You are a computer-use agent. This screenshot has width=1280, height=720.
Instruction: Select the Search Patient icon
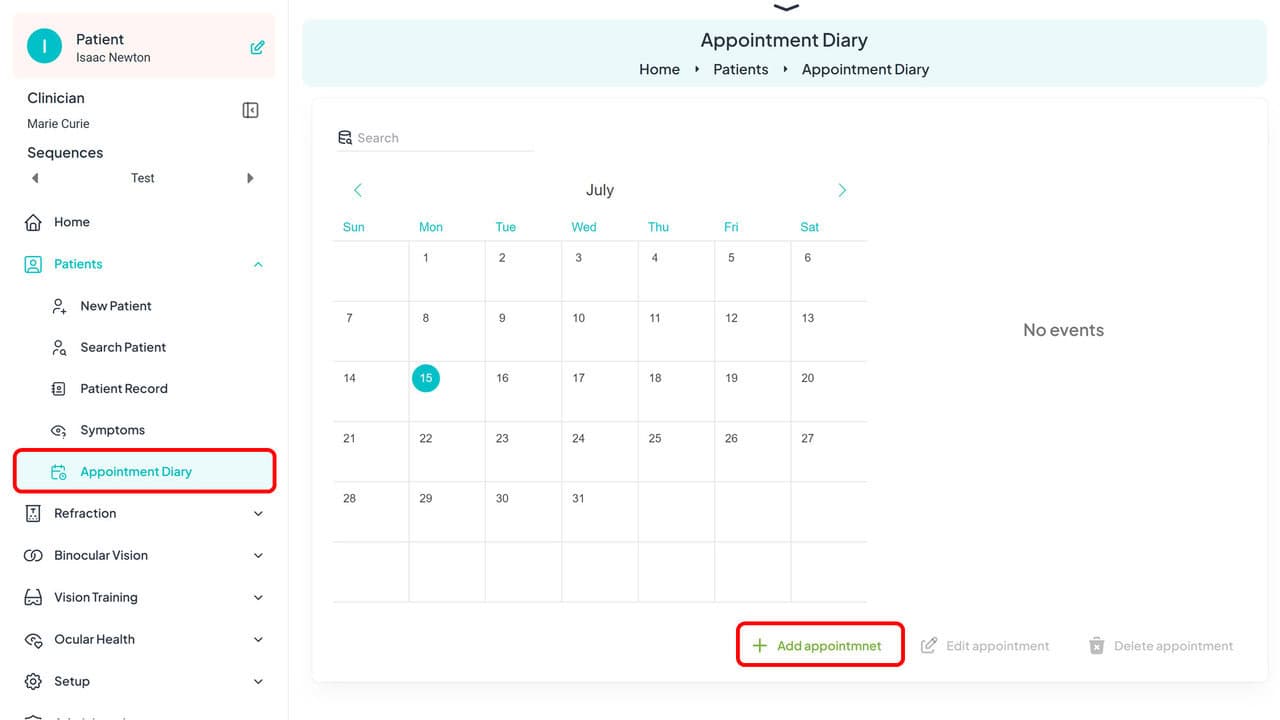click(60, 347)
